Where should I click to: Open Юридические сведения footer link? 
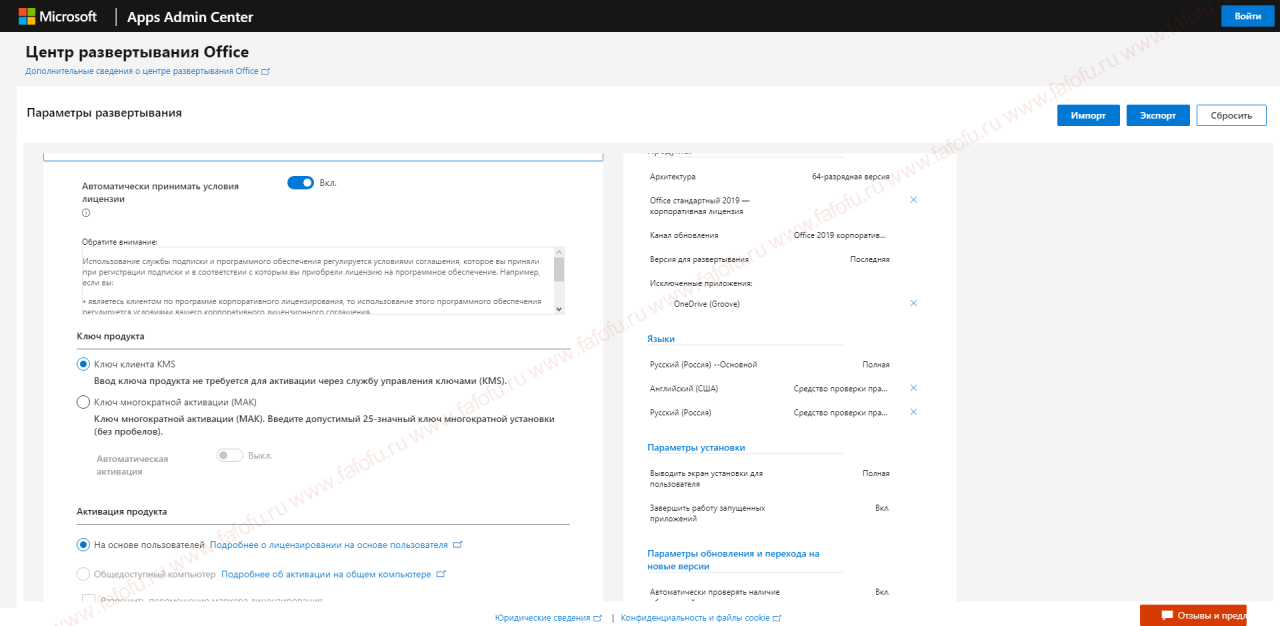click(548, 618)
